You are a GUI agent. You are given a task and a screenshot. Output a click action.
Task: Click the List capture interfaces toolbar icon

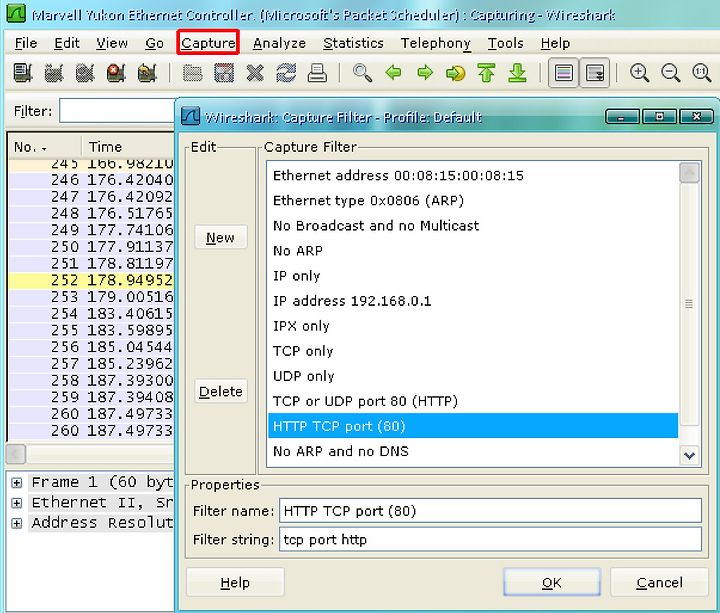point(23,73)
